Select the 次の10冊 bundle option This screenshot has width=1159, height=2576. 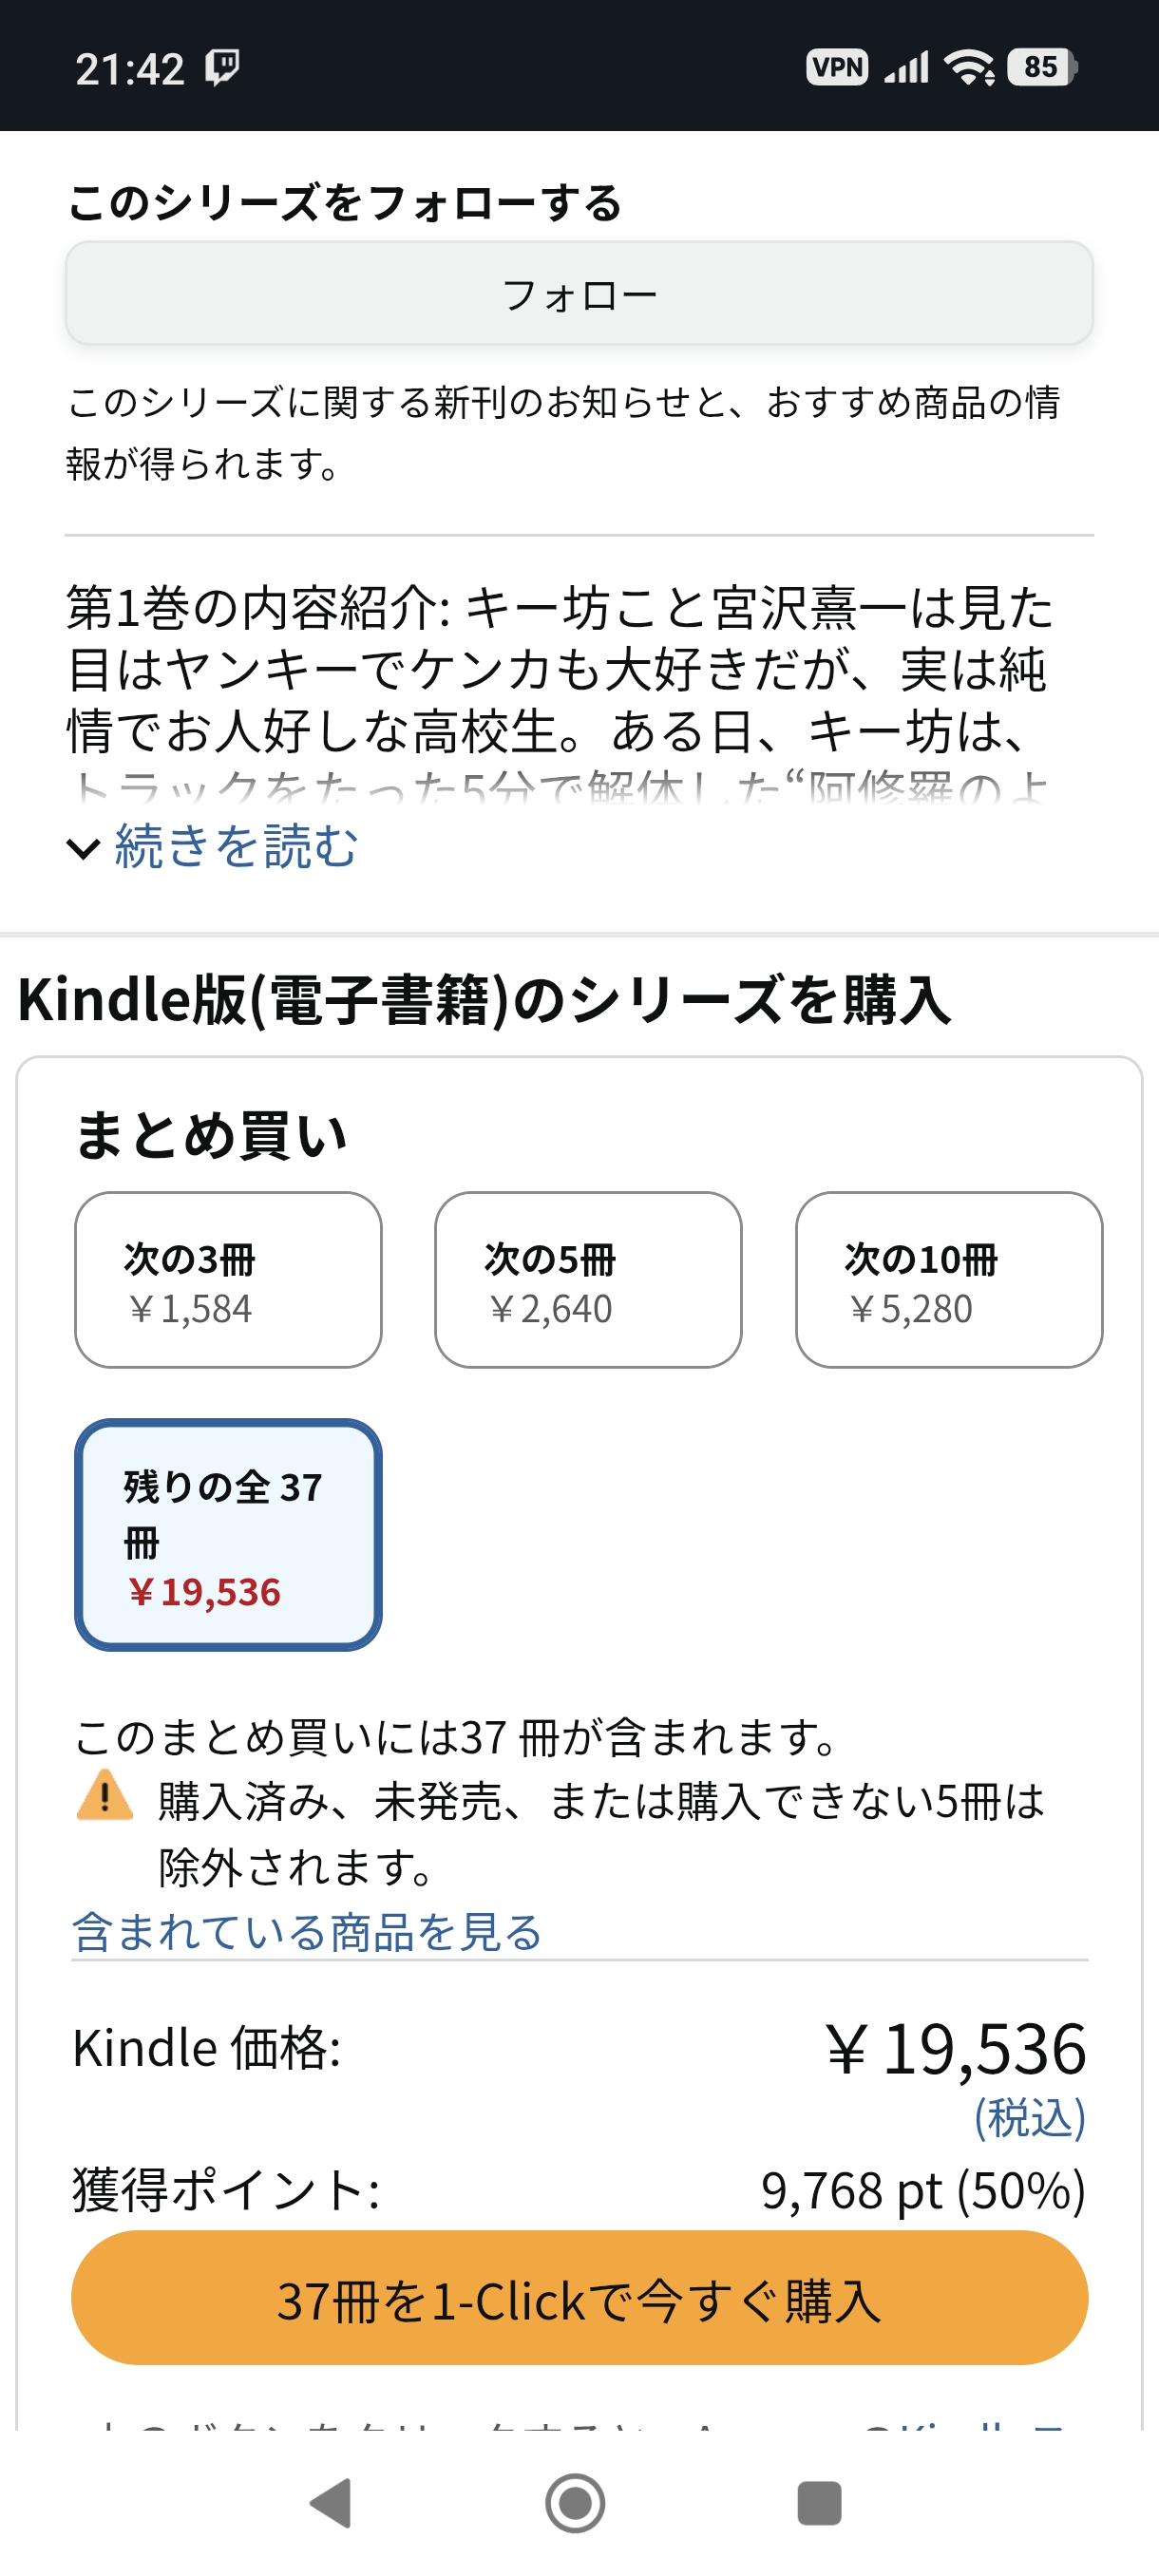[949, 1280]
